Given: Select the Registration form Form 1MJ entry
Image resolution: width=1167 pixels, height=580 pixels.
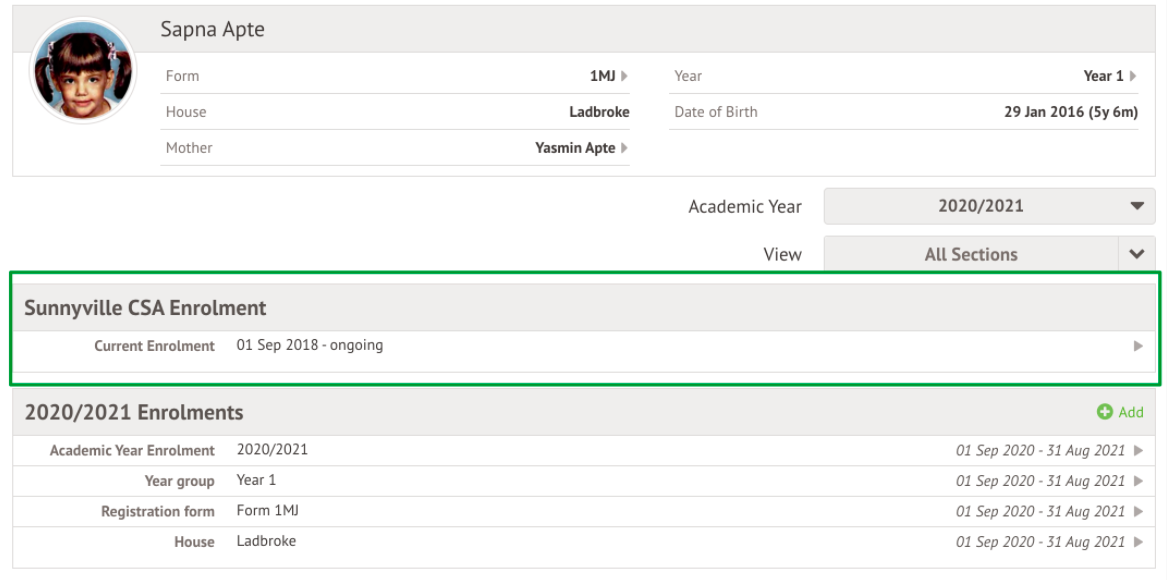Looking at the screenshot, I should click(268, 511).
